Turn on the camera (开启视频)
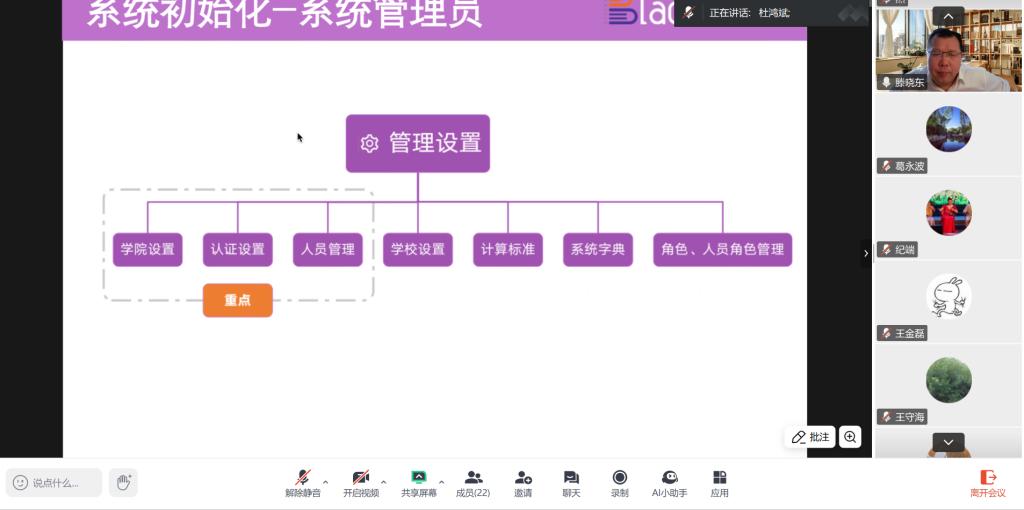Image resolution: width=1024 pixels, height=510 pixels. [x=361, y=479]
